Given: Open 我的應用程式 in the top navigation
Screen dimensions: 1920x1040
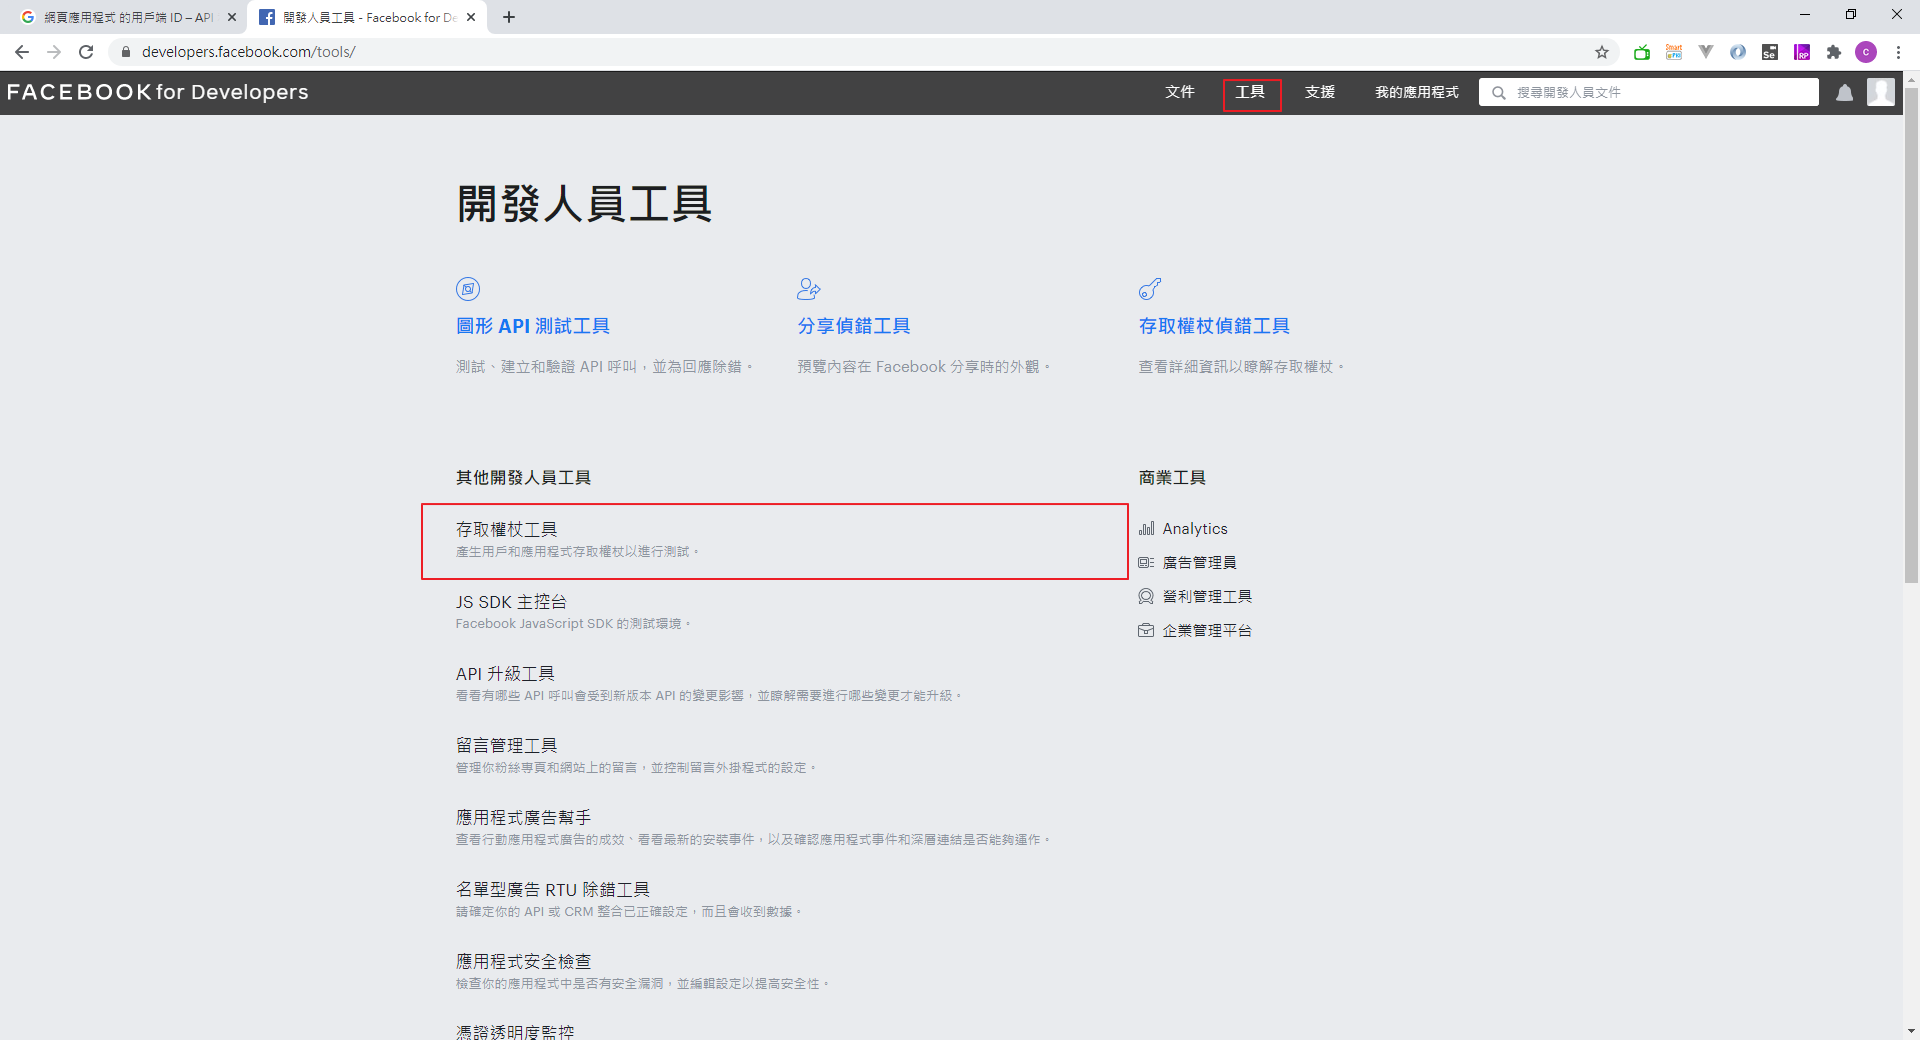Looking at the screenshot, I should pyautogui.click(x=1417, y=92).
